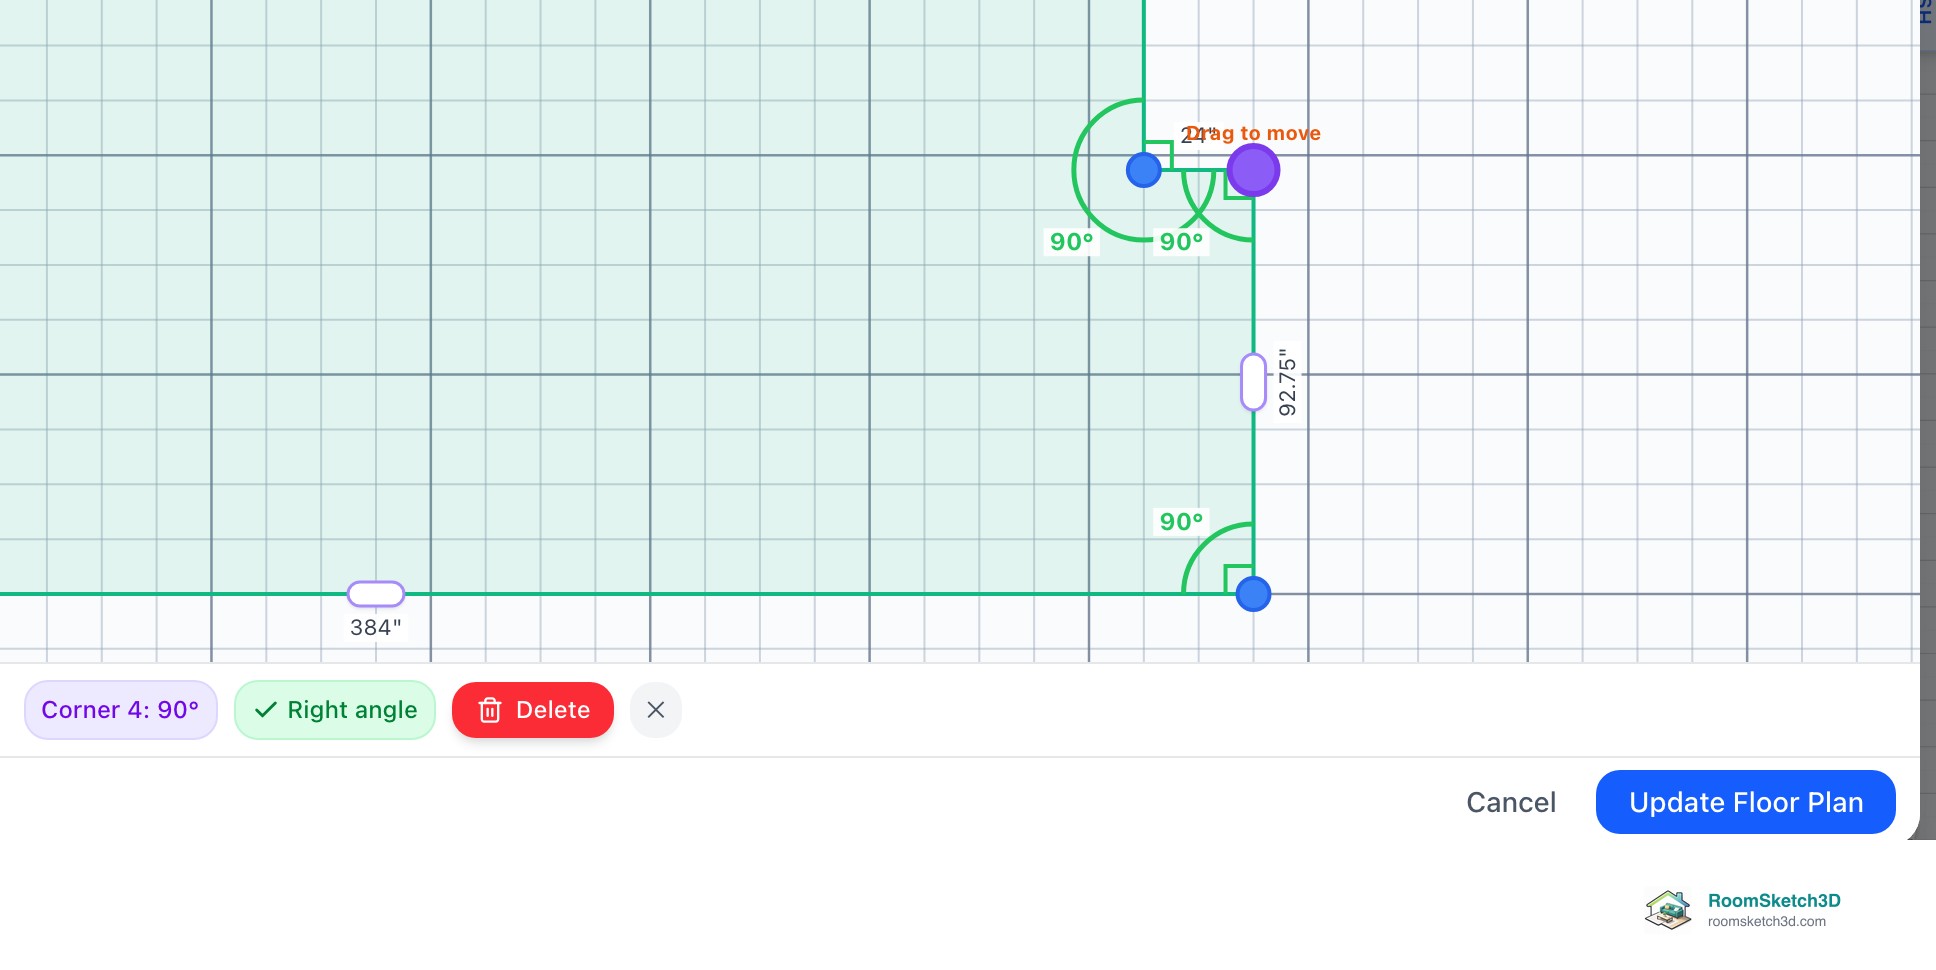Select the blue corner point at bottom right
This screenshot has height=970, width=1936.
point(1253,594)
